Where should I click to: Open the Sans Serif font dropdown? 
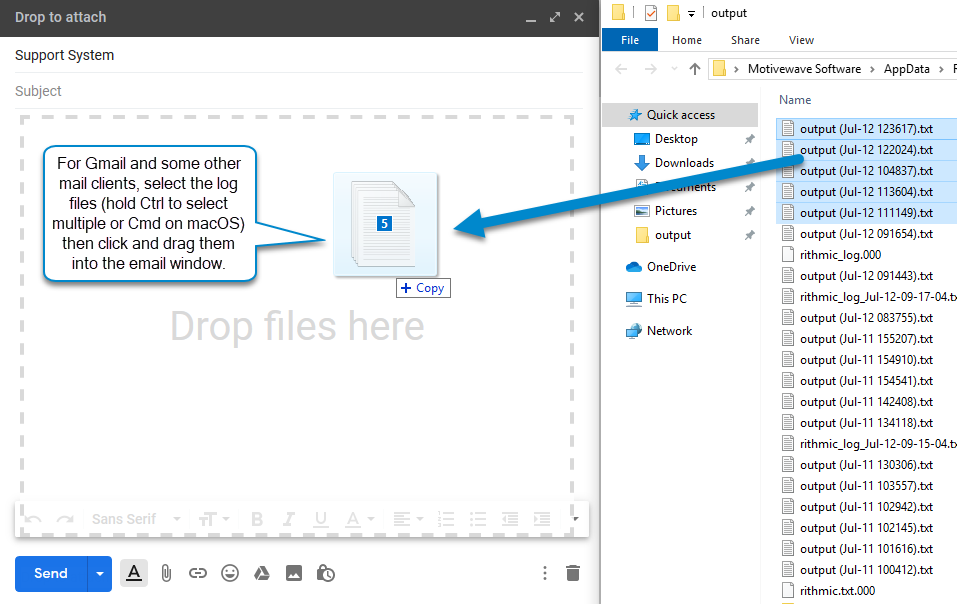[136, 519]
